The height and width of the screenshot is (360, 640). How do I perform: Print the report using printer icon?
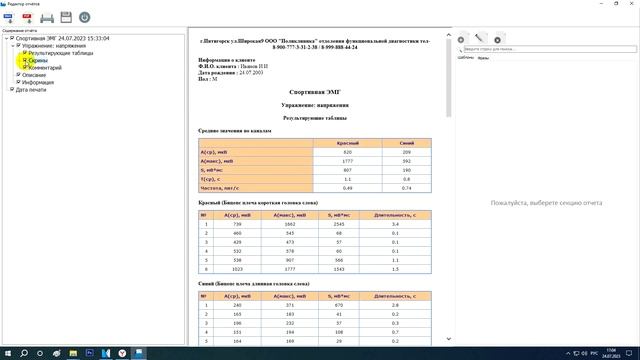pos(47,18)
